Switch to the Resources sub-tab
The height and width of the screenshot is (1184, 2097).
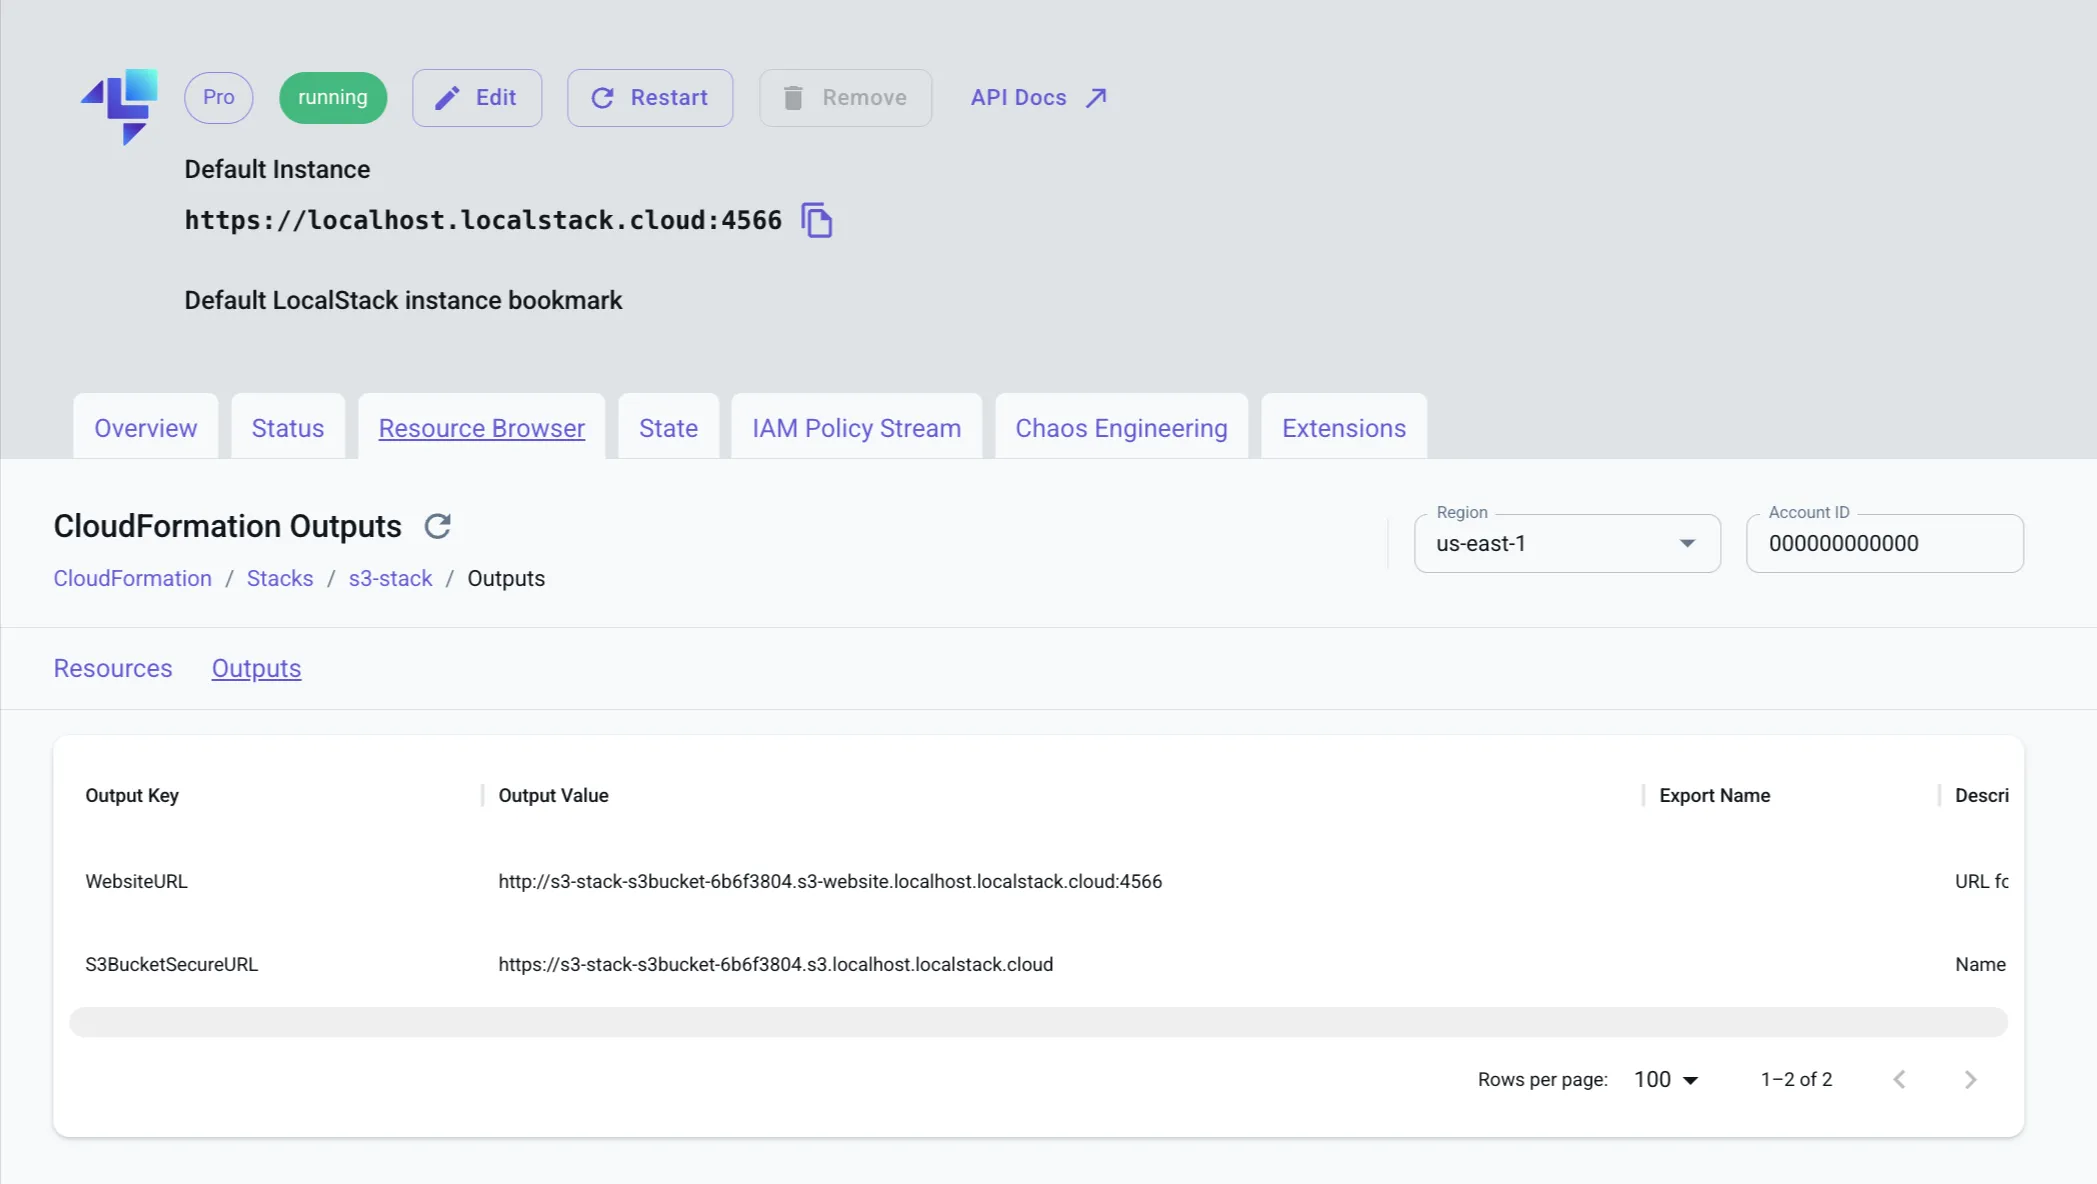[112, 668]
